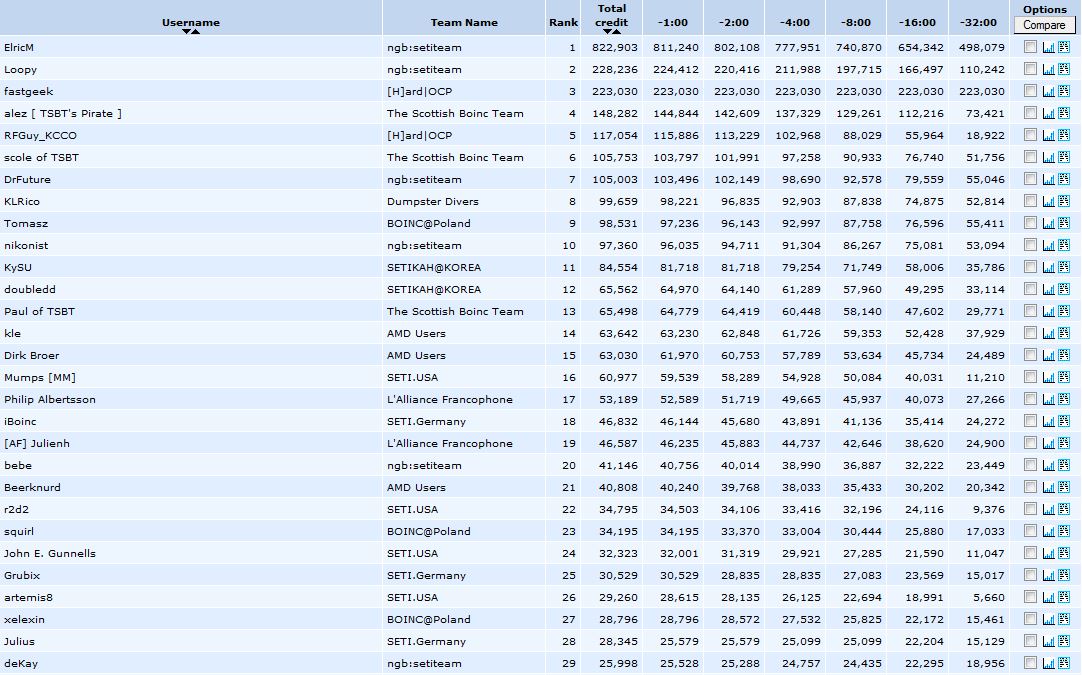Click the Rank column header
Image resolution: width=1082 pixels, height=675 pixels.
563,22
